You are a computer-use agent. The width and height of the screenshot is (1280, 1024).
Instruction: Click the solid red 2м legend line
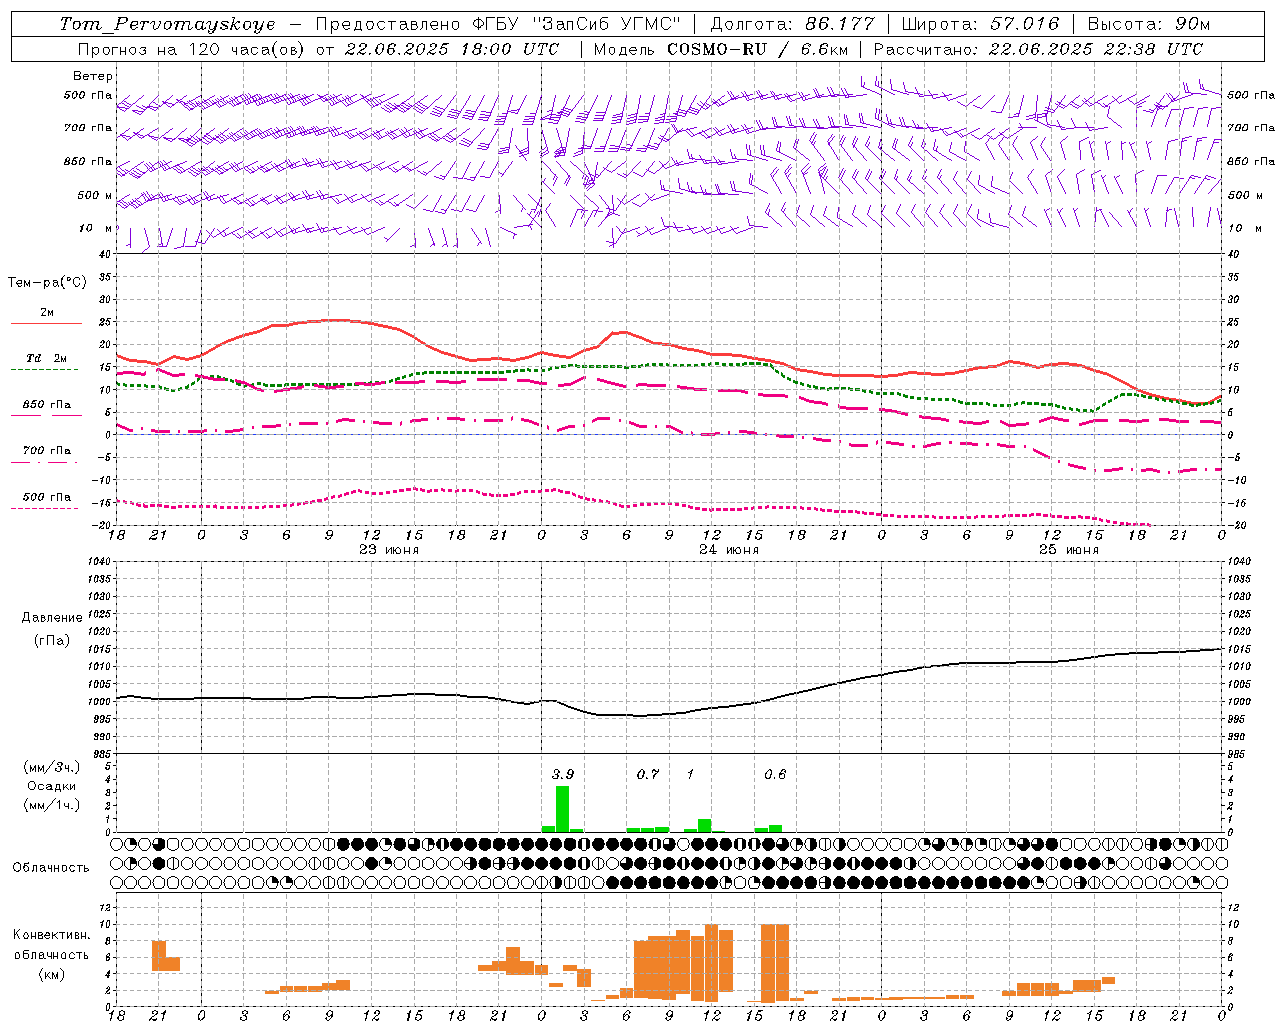(46, 323)
